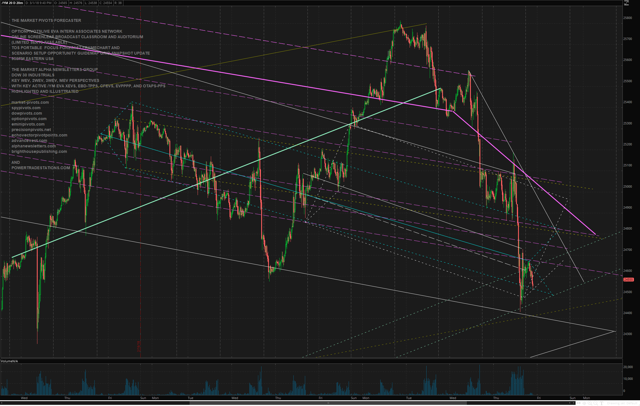Click the left arrow beside the scrollbar right arrow
Screen dimensions: 640x406
[x=570, y=403]
